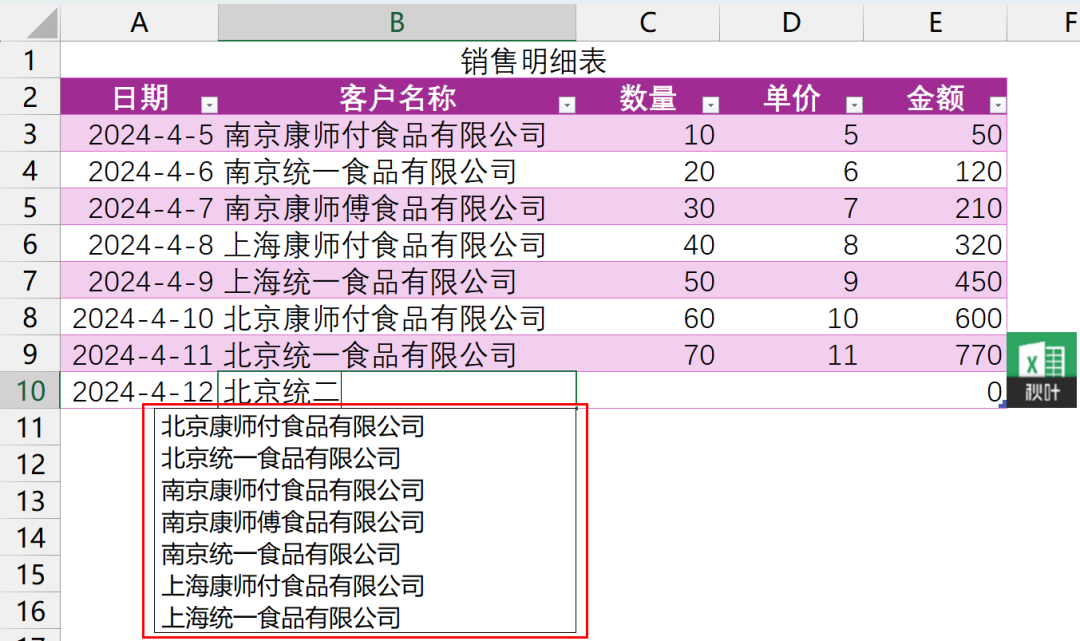The height and width of the screenshot is (641, 1080).
Task: Click row 6 cell 上海康师付食品有限公司
Action: [x=397, y=244]
